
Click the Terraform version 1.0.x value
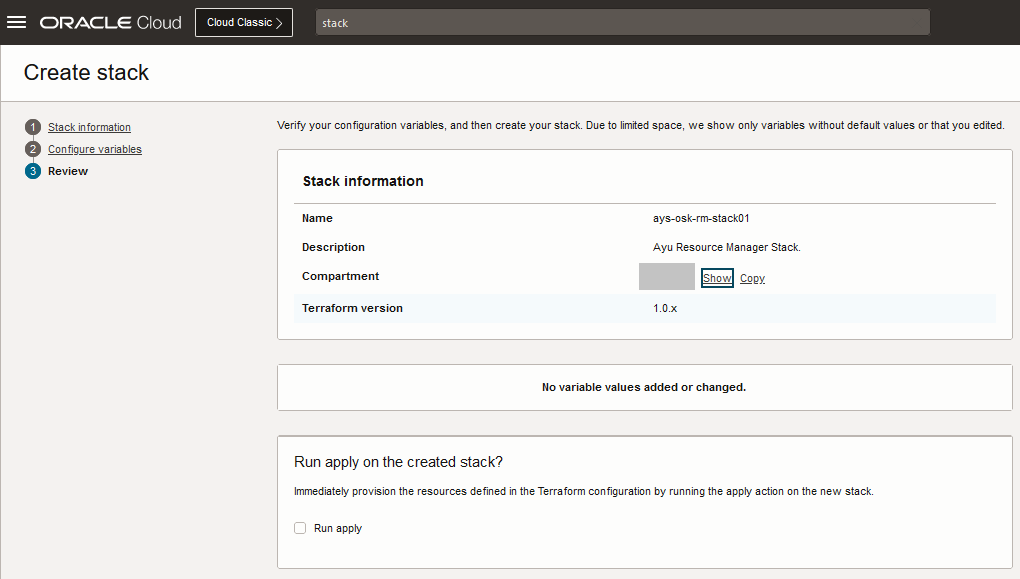pyautogui.click(x=665, y=308)
